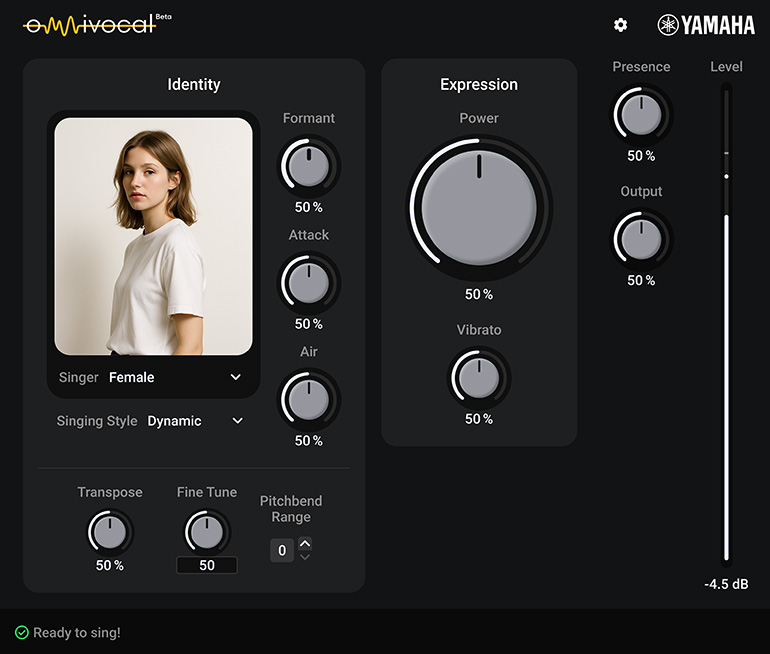The width and height of the screenshot is (770, 654).
Task: Click the large Power knob
Action: (479, 208)
